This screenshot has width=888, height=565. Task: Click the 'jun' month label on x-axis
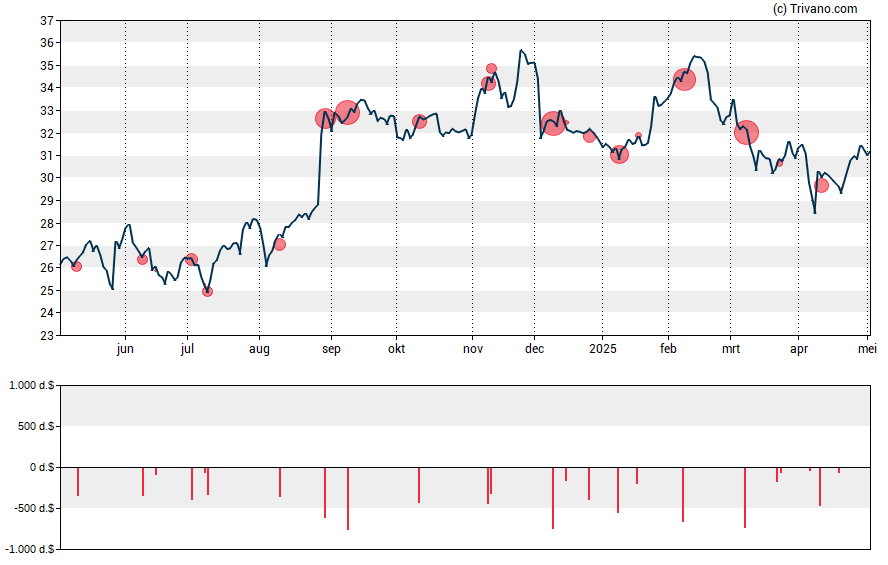(125, 349)
